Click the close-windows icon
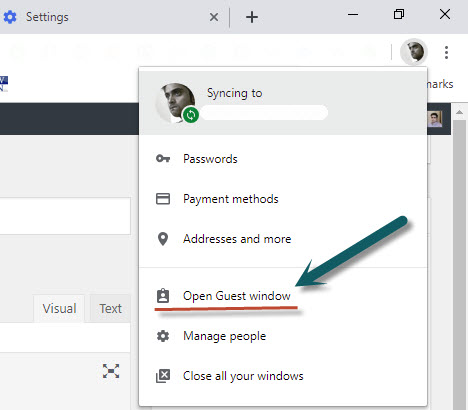Screen dimensions: 468x410 coord(163,376)
